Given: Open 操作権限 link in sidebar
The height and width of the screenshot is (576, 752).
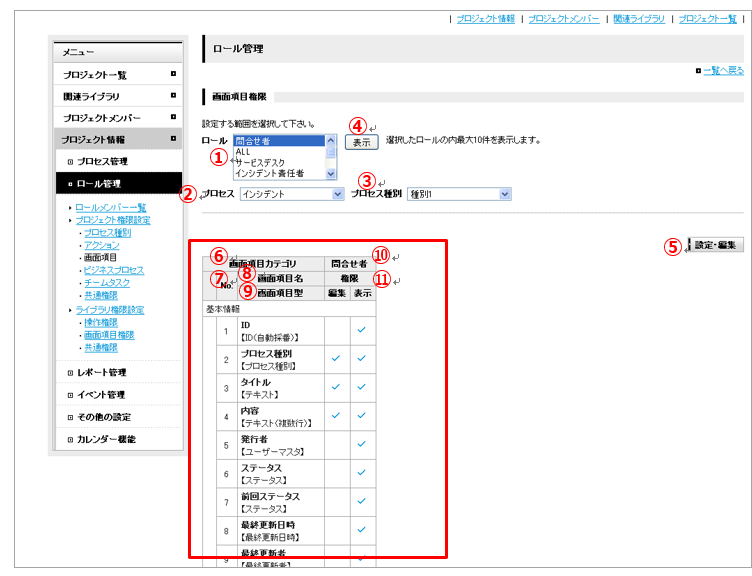Looking at the screenshot, I should (101, 322).
